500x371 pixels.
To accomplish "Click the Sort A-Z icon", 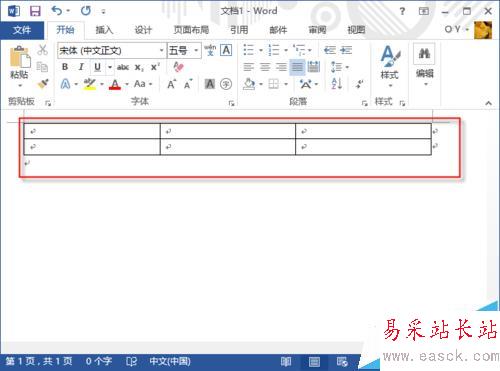I will 337,84.
